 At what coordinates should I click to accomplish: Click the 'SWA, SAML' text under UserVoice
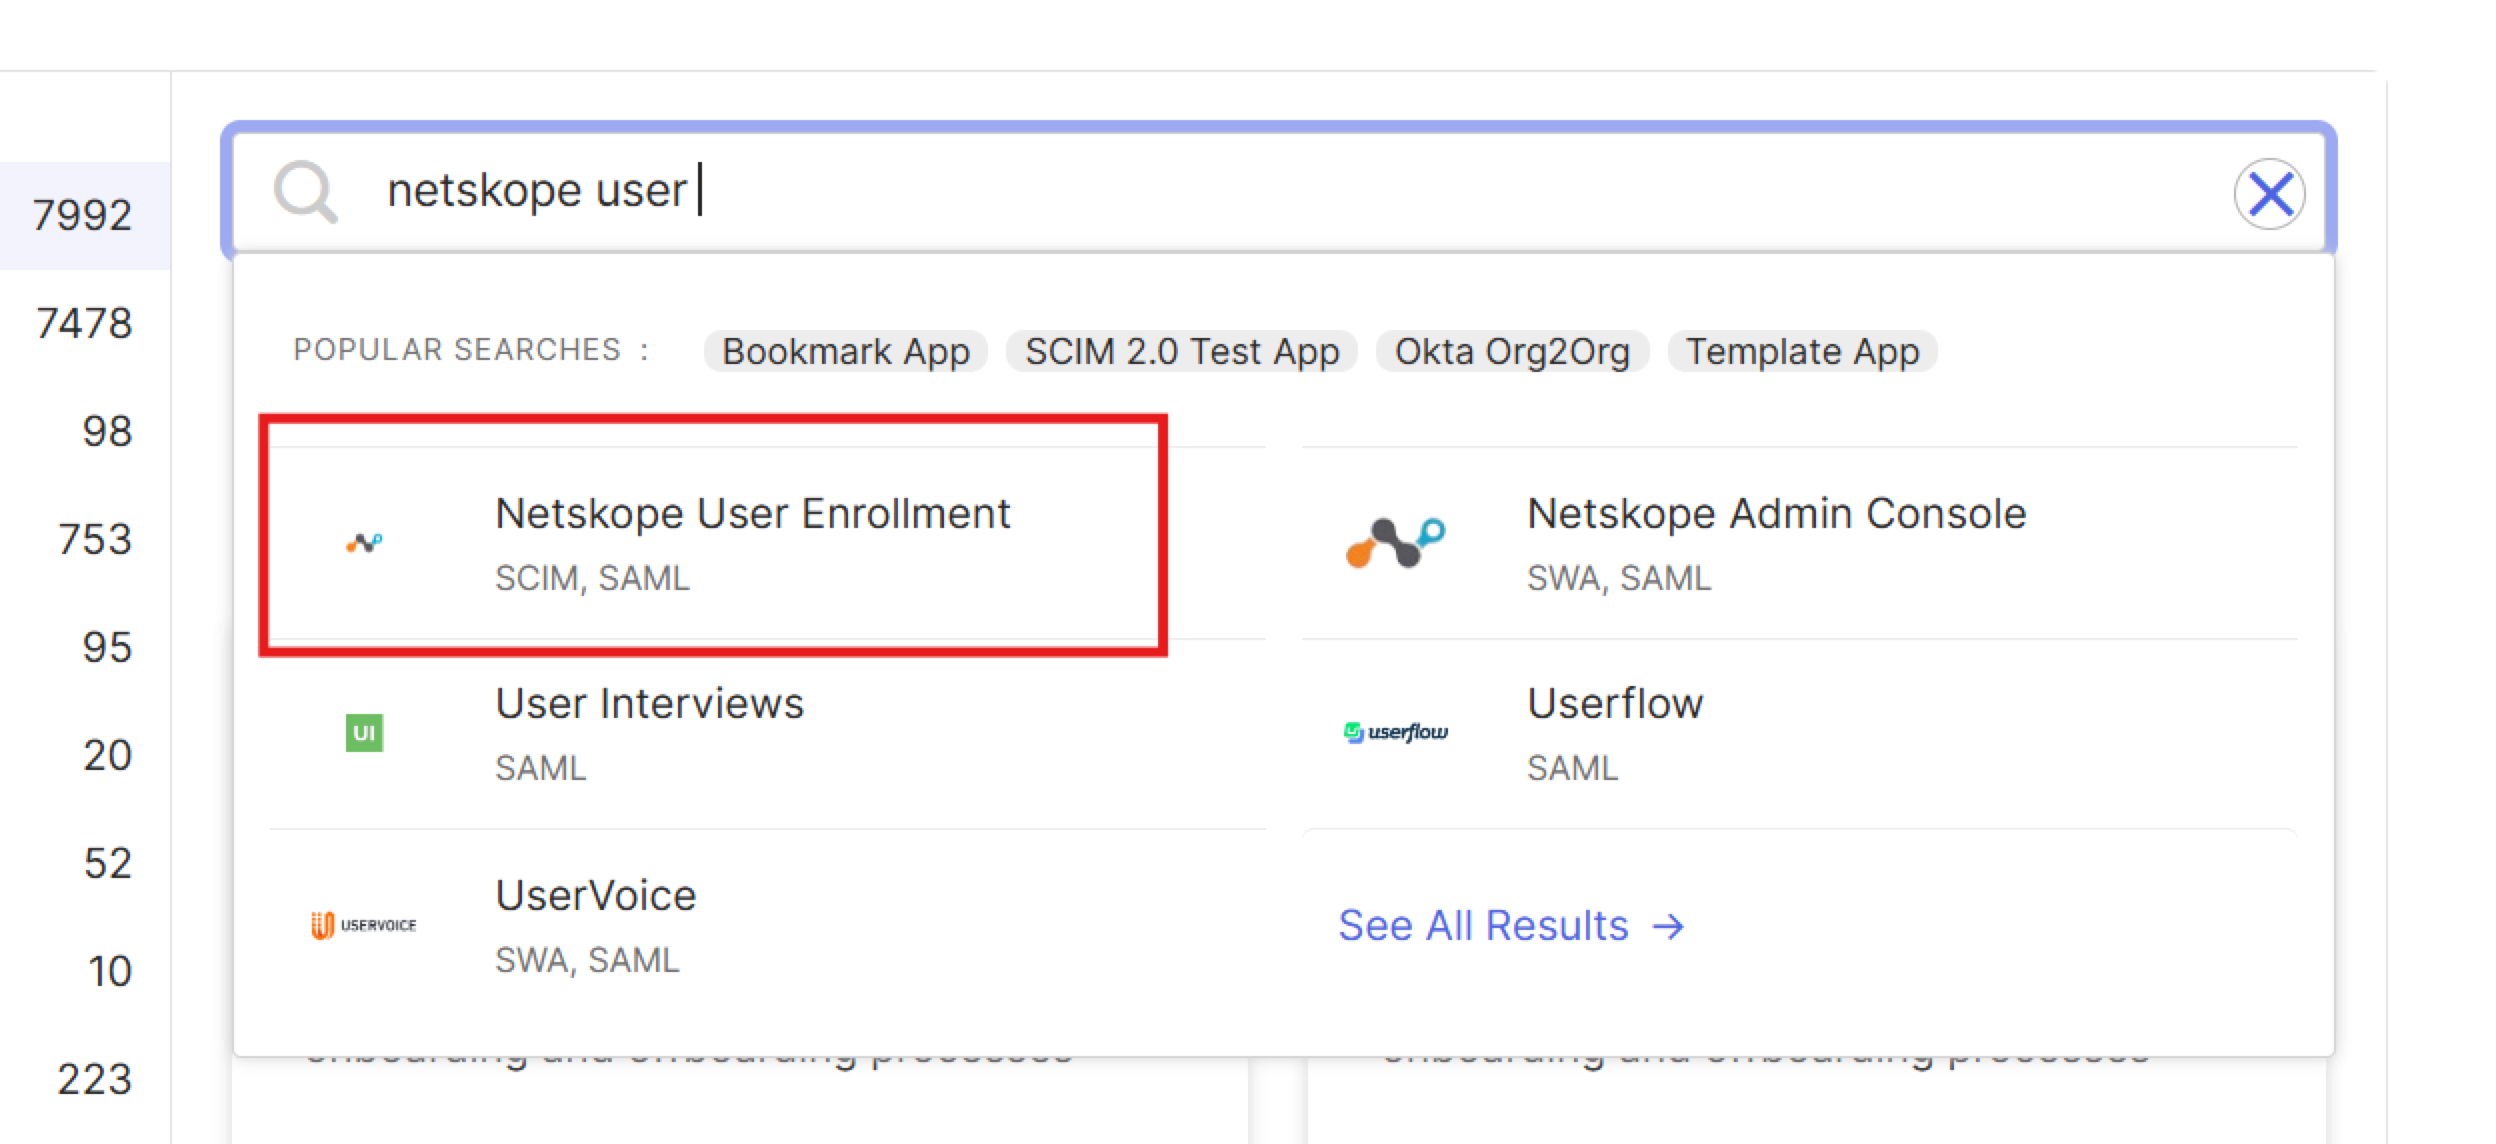coord(587,960)
